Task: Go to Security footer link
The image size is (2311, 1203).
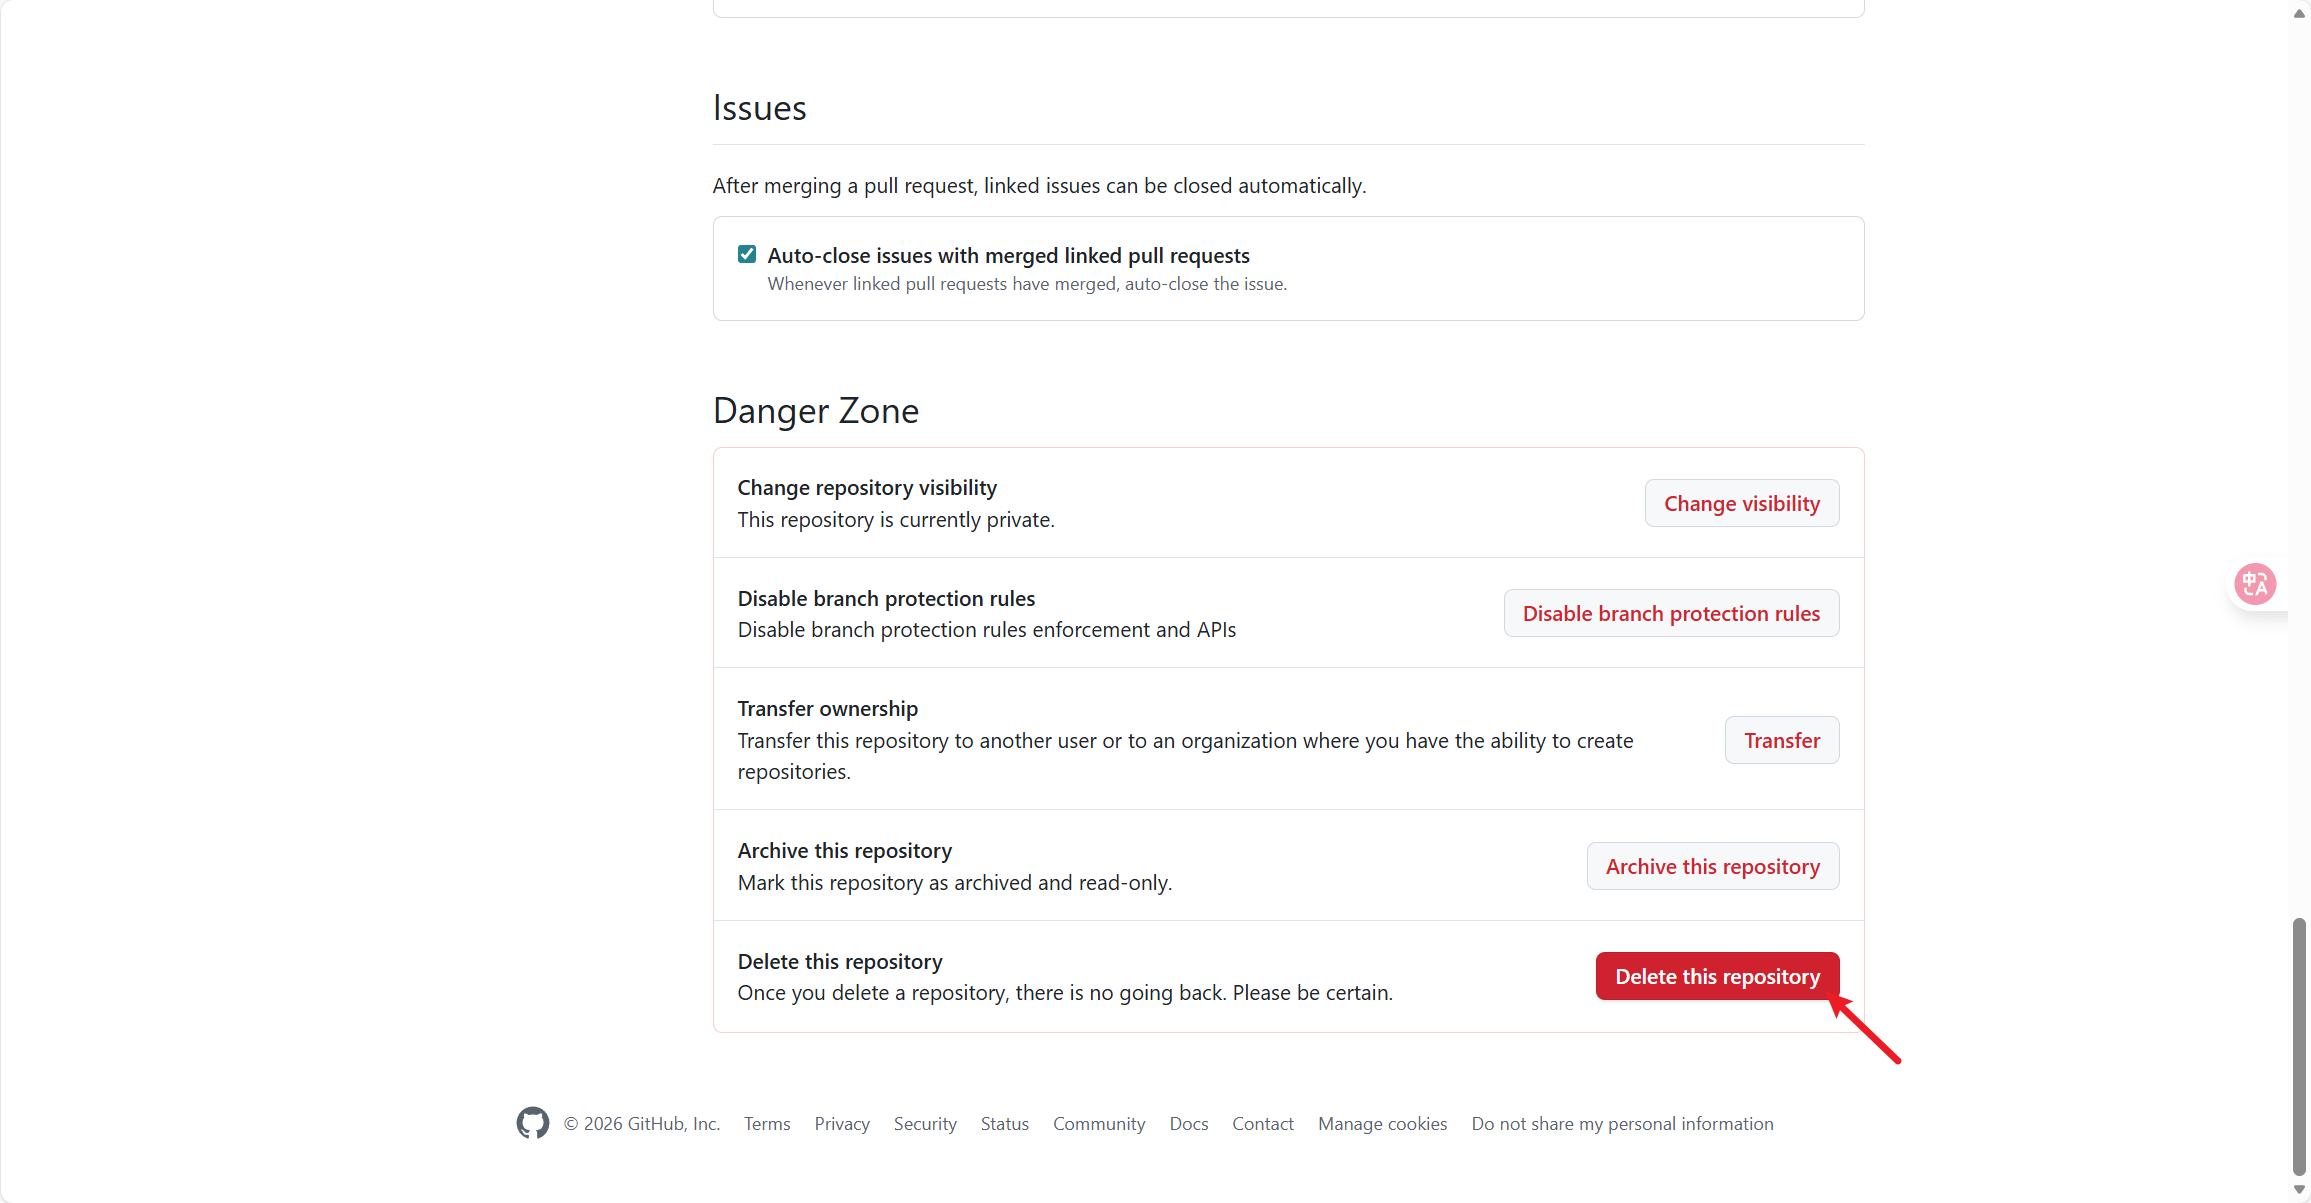Action: [925, 1124]
